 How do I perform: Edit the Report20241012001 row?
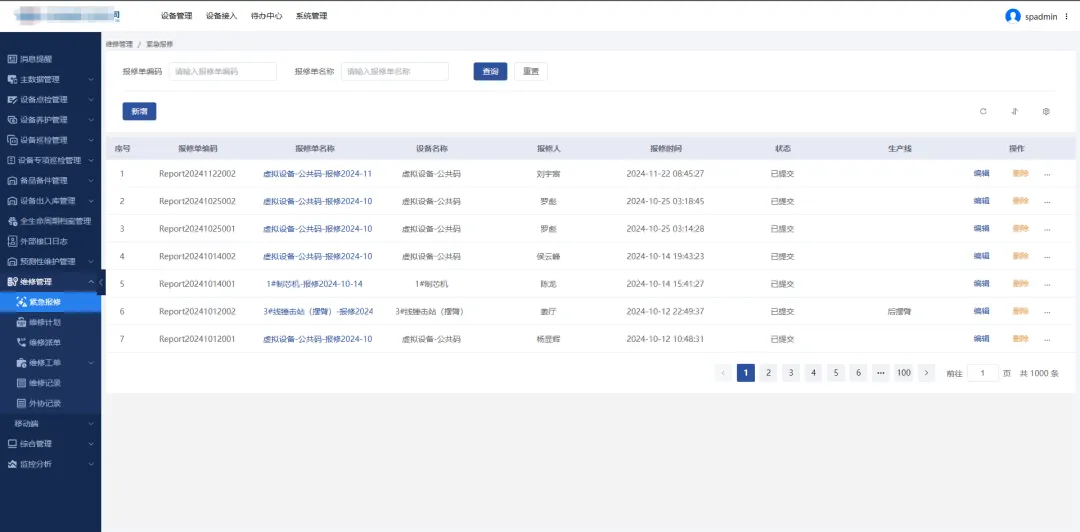(982, 339)
